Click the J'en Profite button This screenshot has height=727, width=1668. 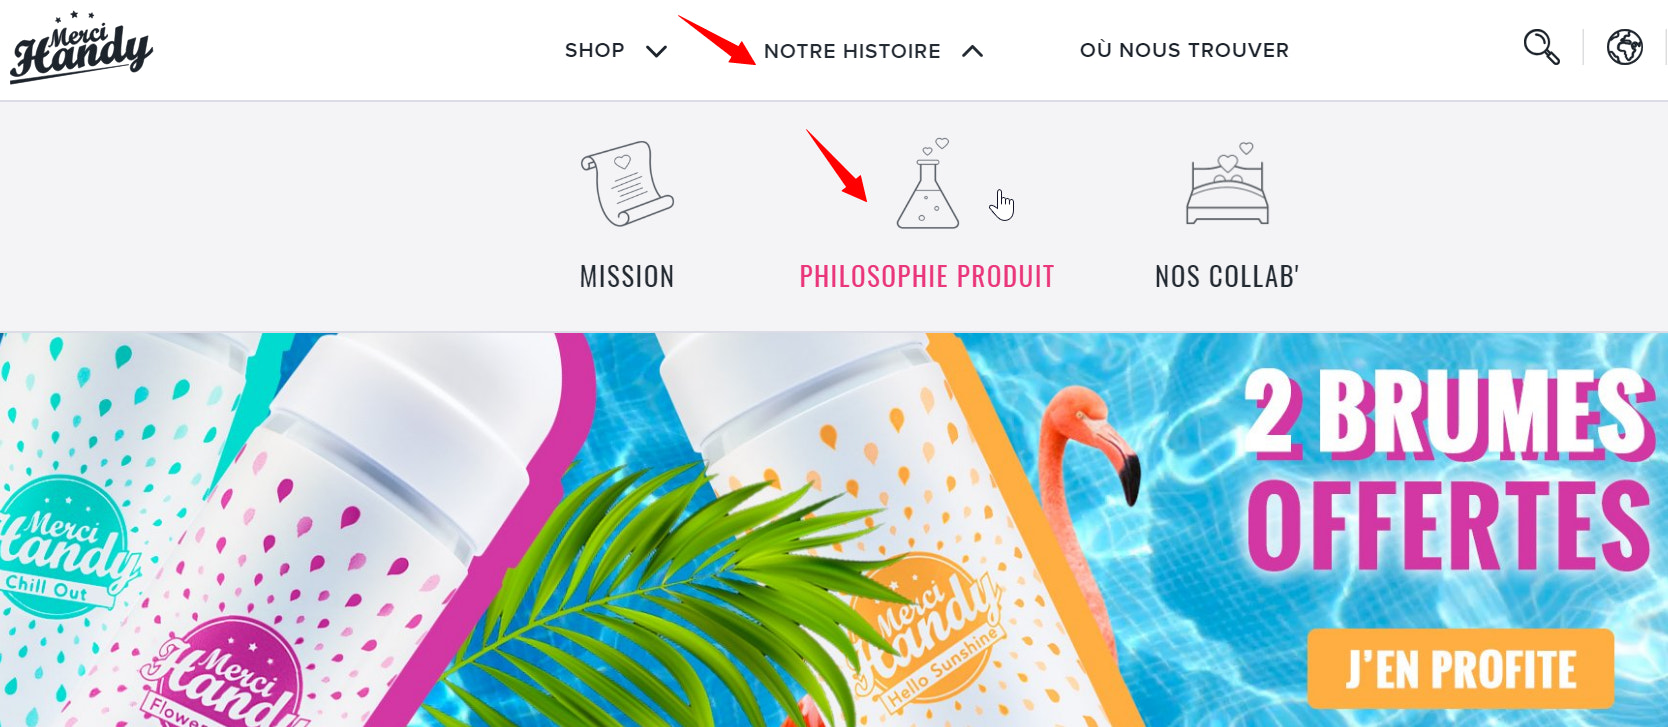1460,669
